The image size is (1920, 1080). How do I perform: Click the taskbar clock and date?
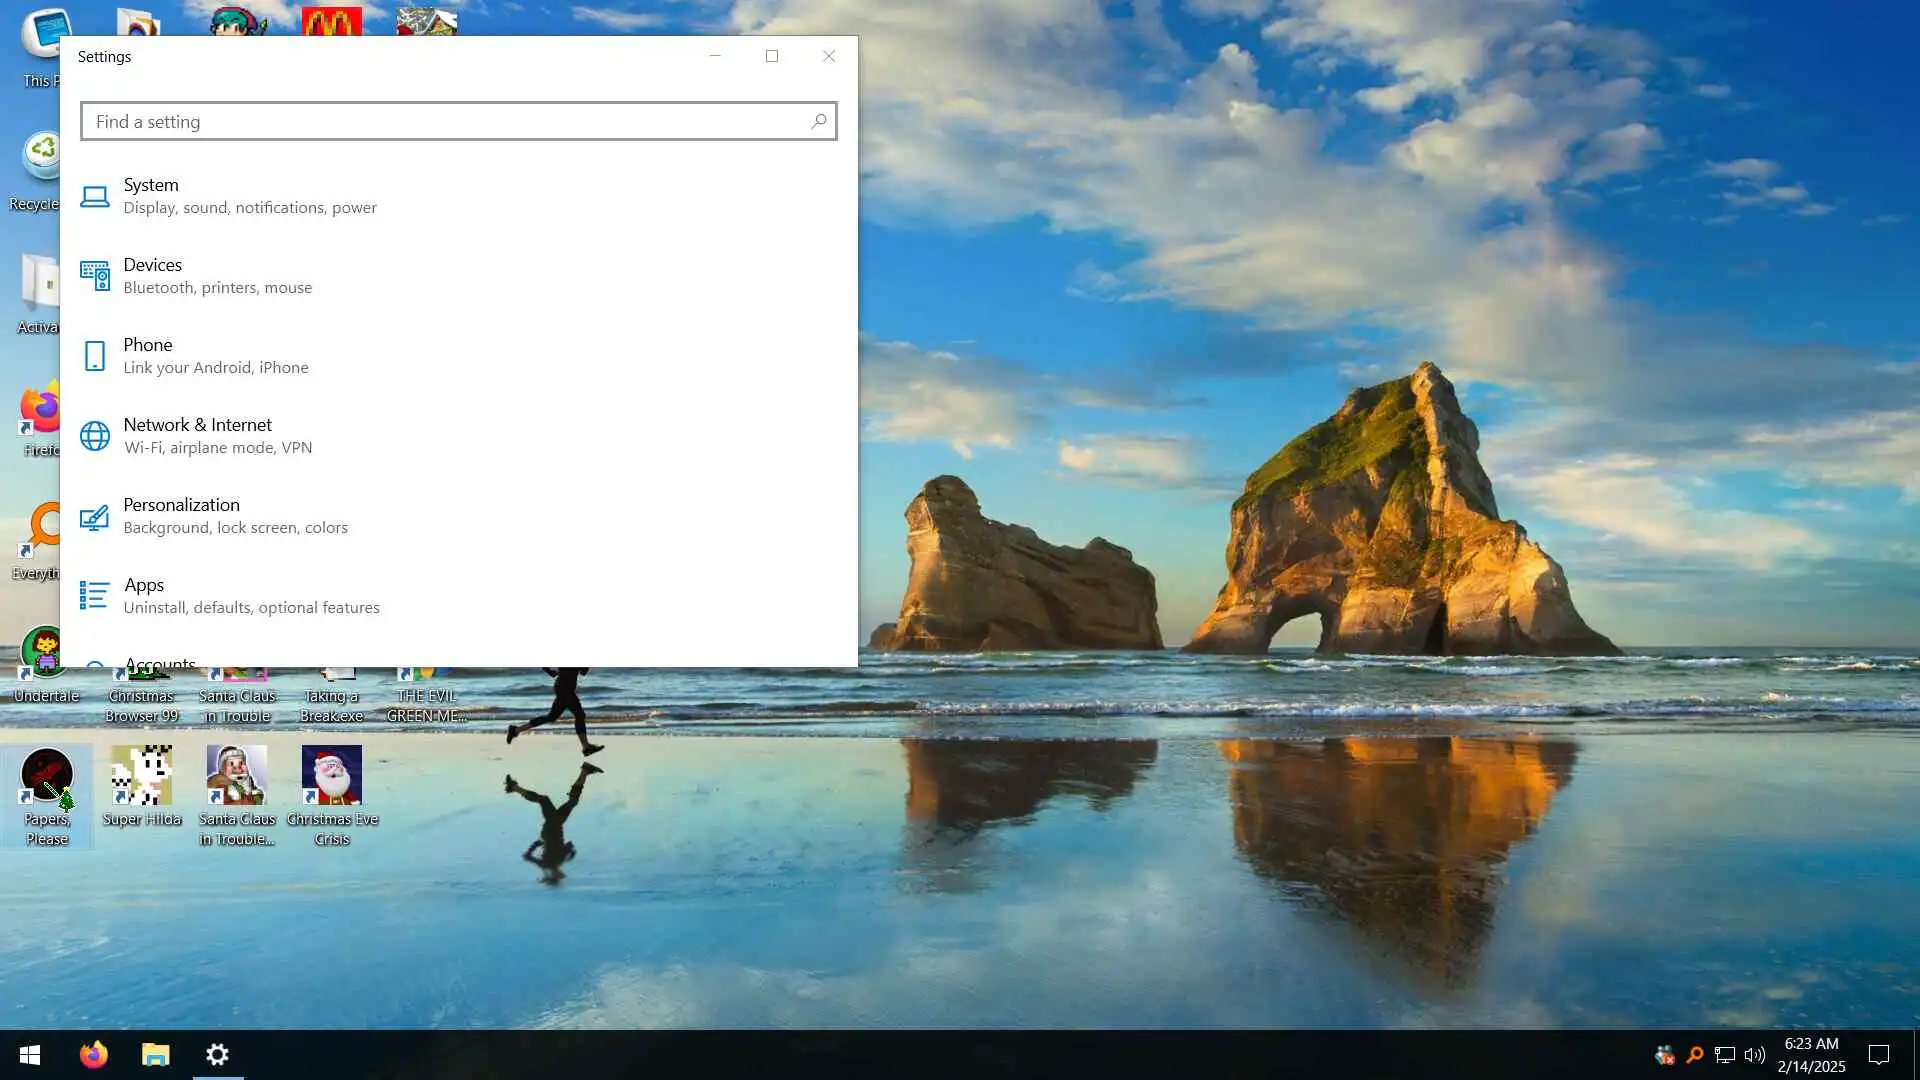pyautogui.click(x=1811, y=1055)
